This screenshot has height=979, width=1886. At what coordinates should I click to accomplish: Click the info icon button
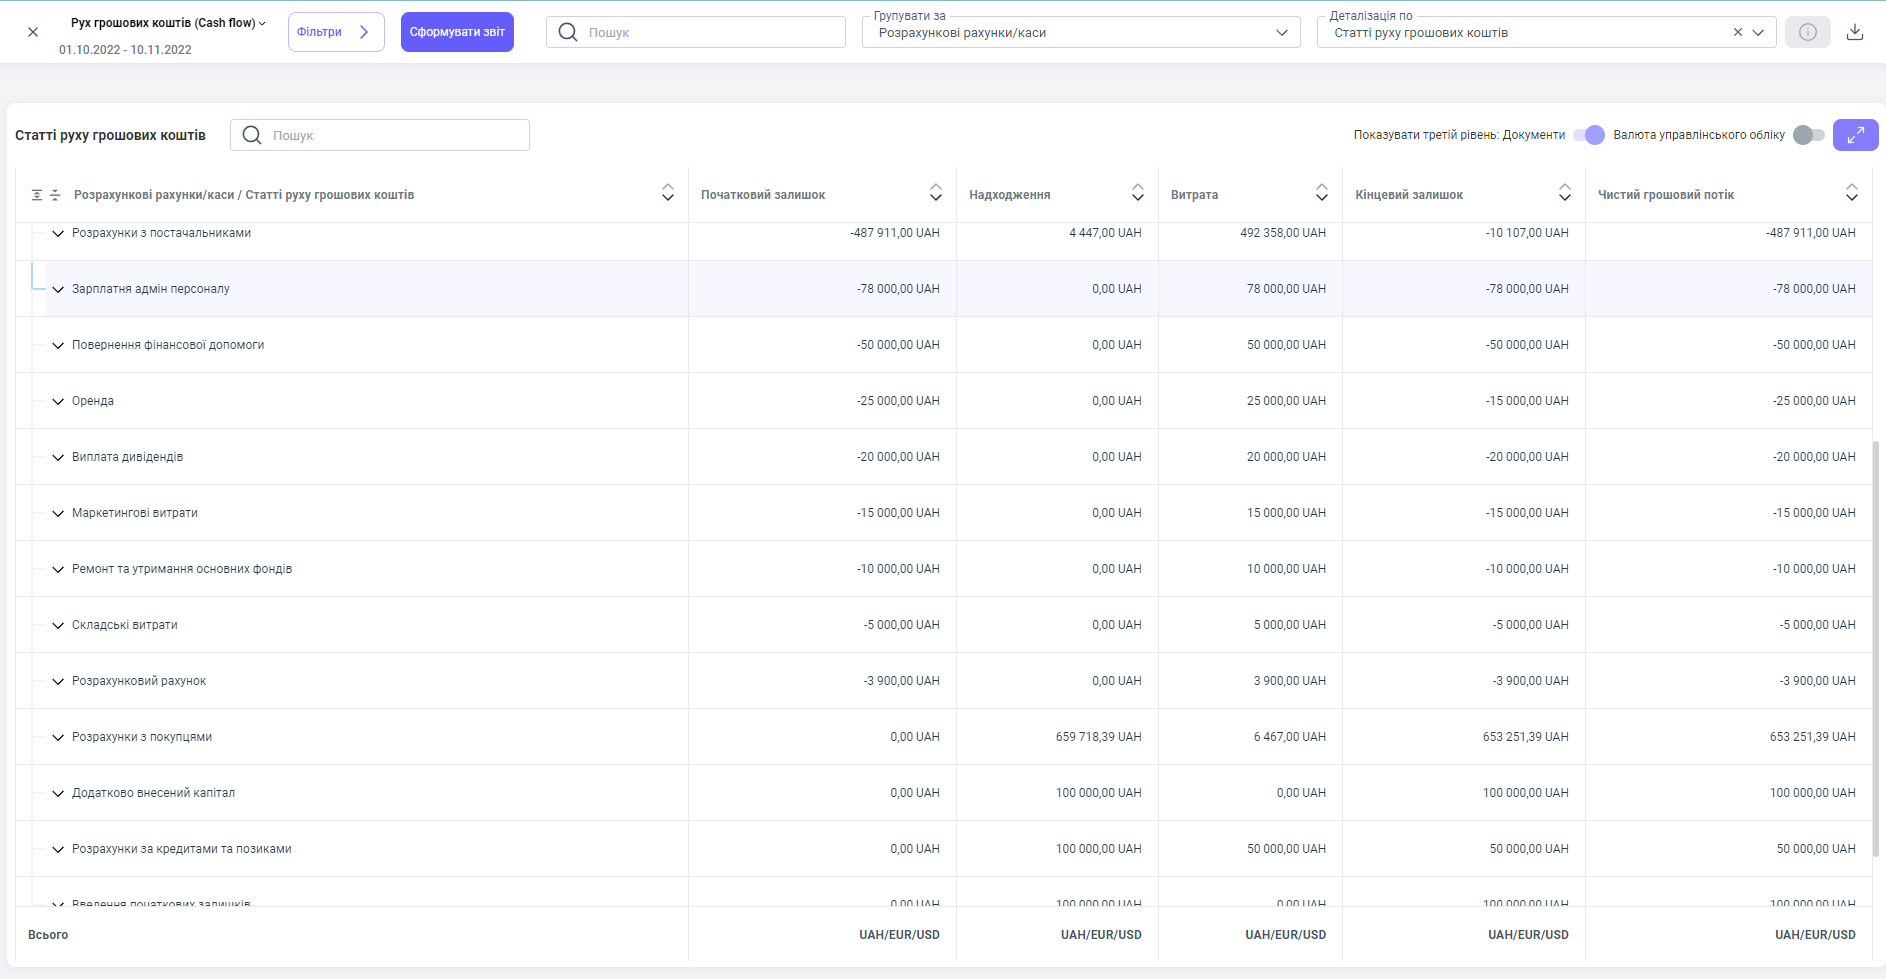1808,32
